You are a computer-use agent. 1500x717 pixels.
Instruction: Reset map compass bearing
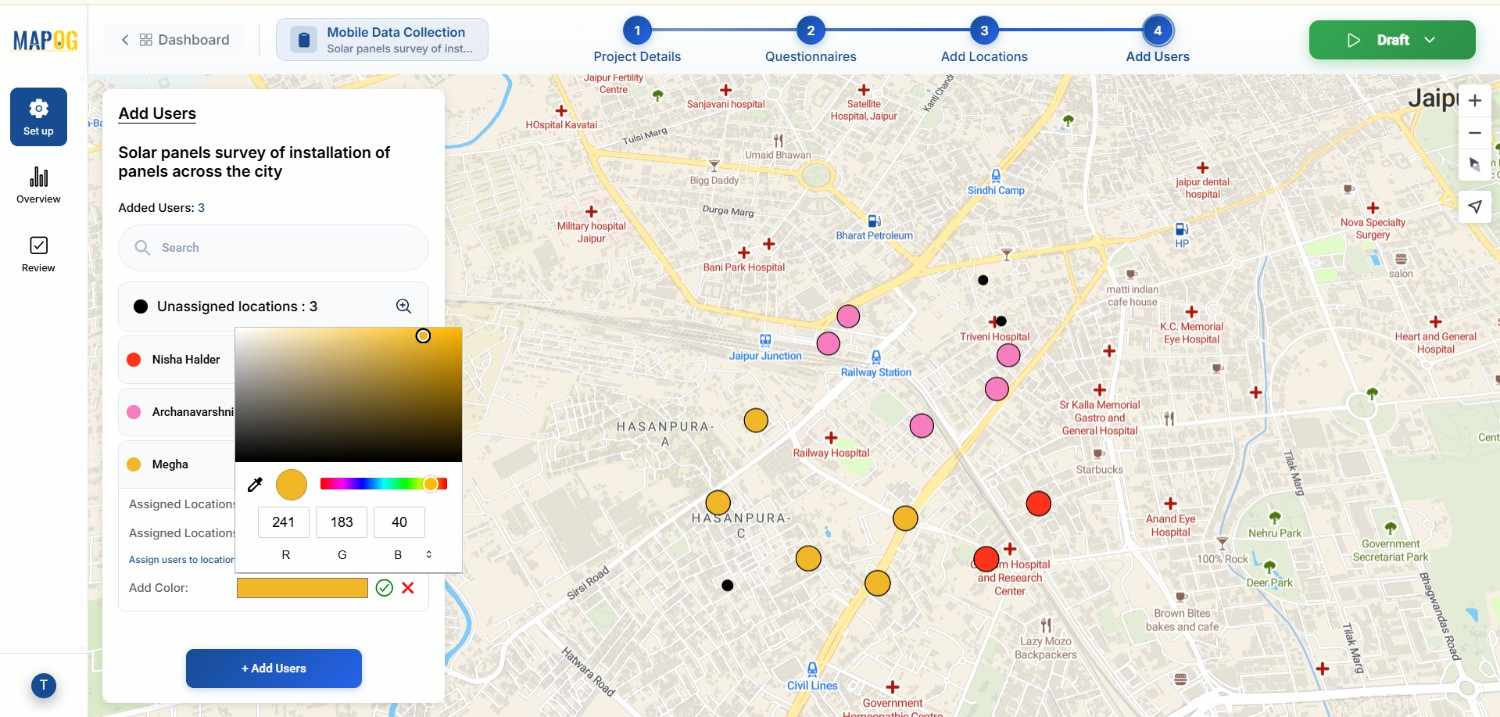(1474, 165)
